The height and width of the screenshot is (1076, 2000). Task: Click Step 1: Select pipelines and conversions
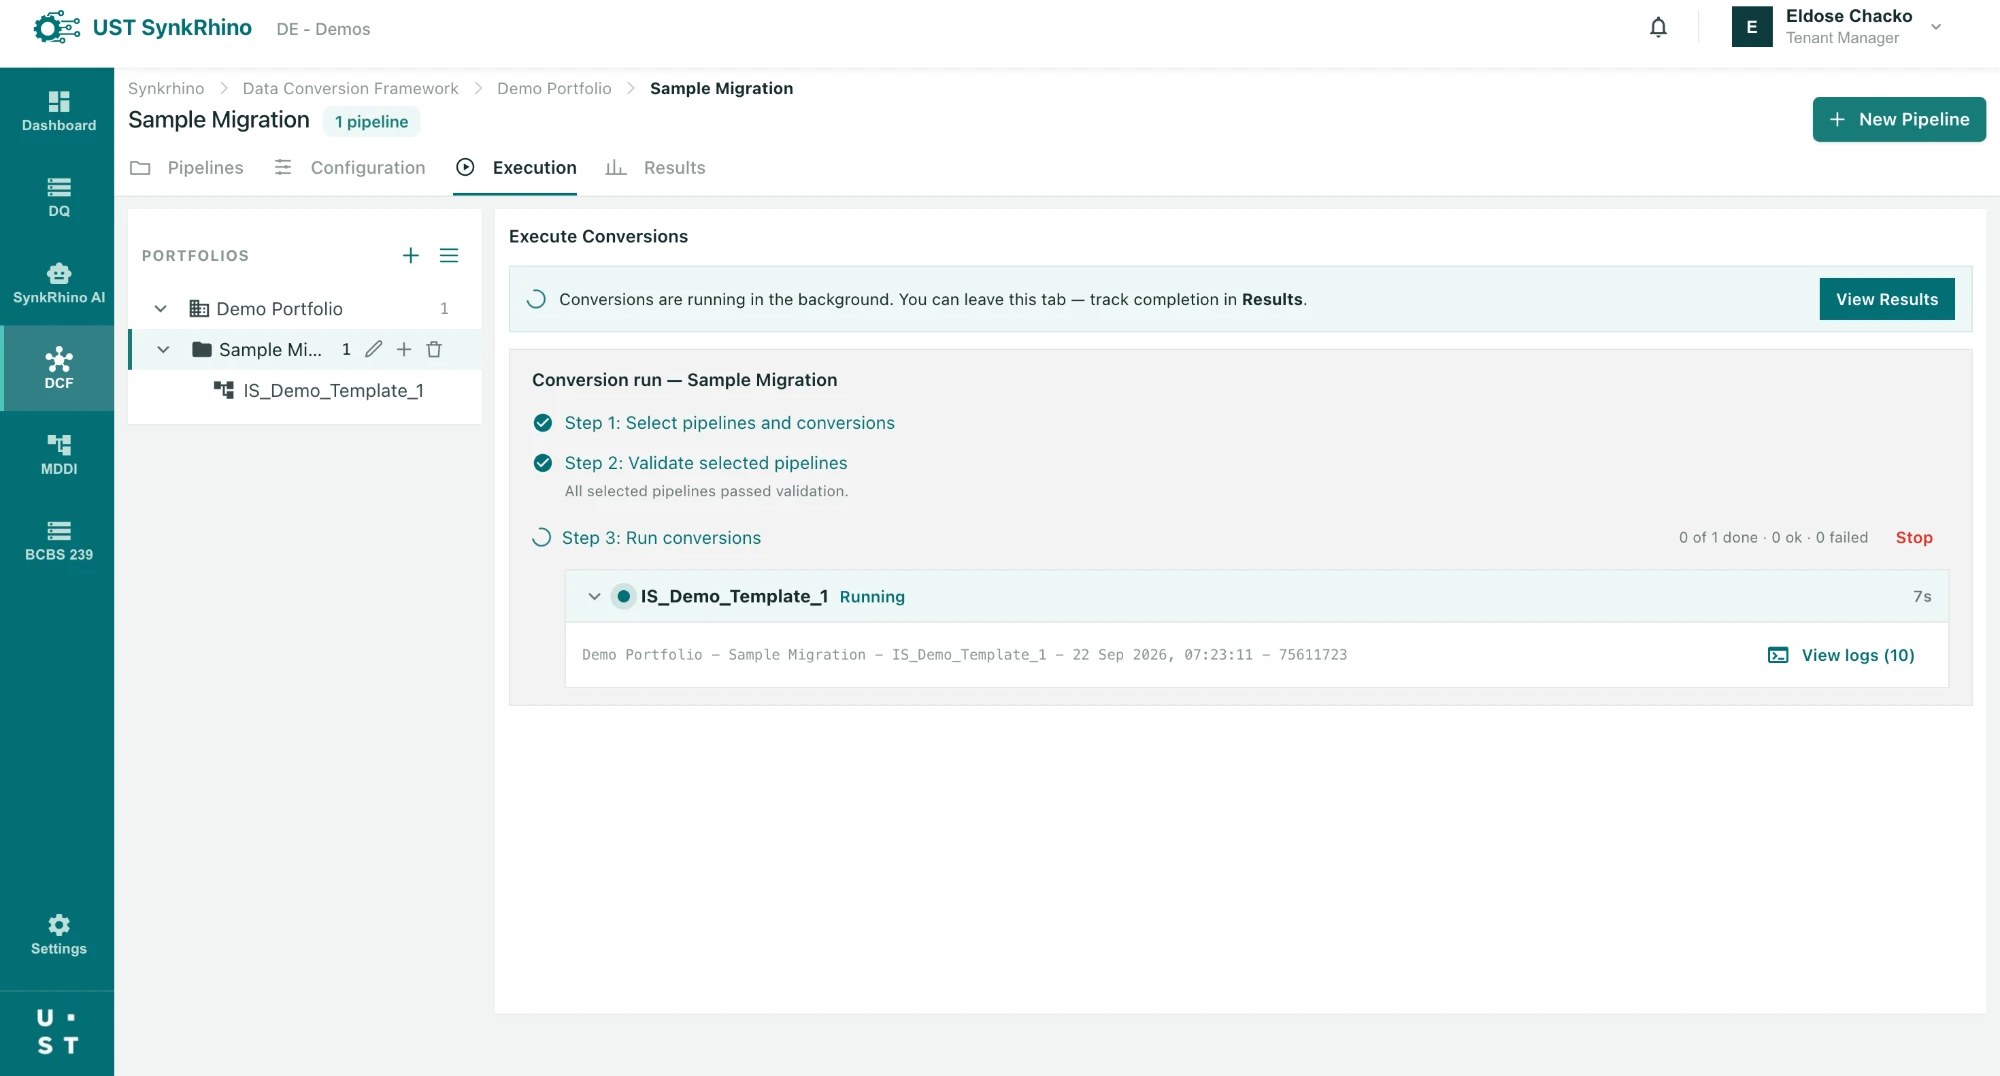click(729, 423)
